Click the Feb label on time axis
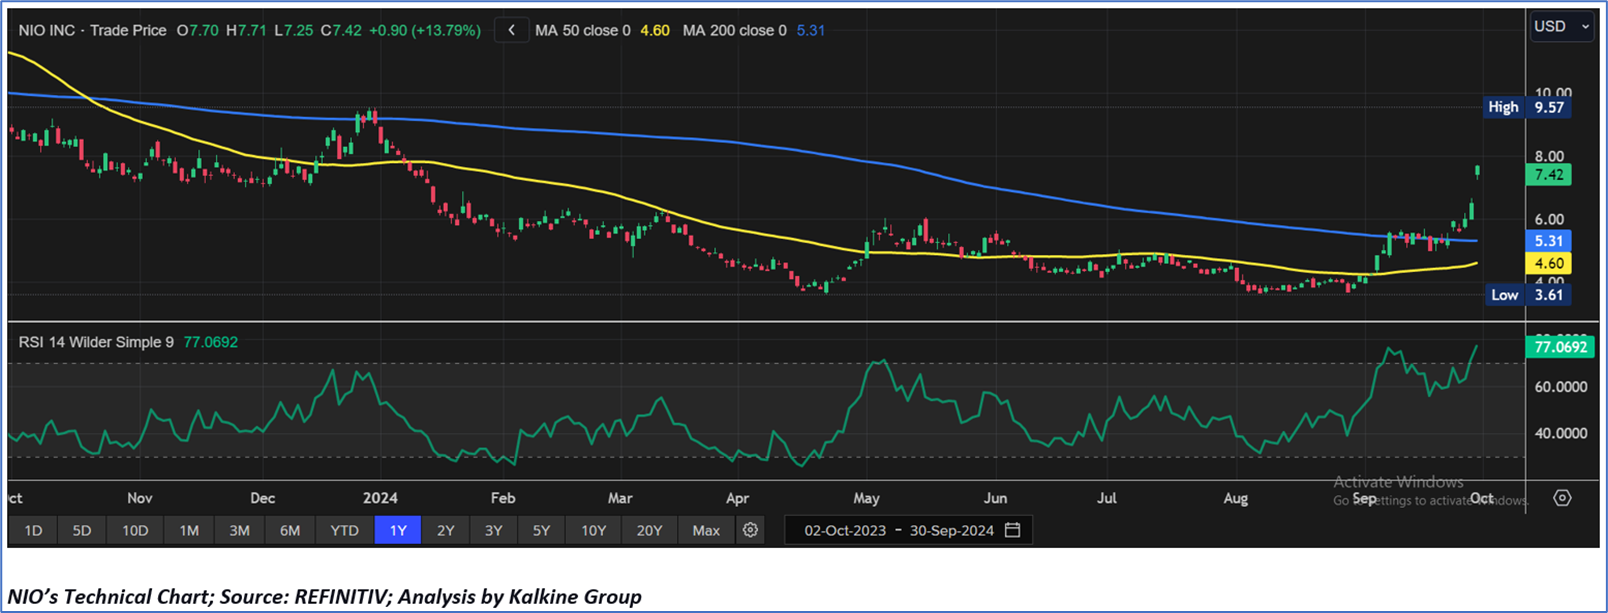Screen dimensions: 1608x613 click(x=502, y=498)
